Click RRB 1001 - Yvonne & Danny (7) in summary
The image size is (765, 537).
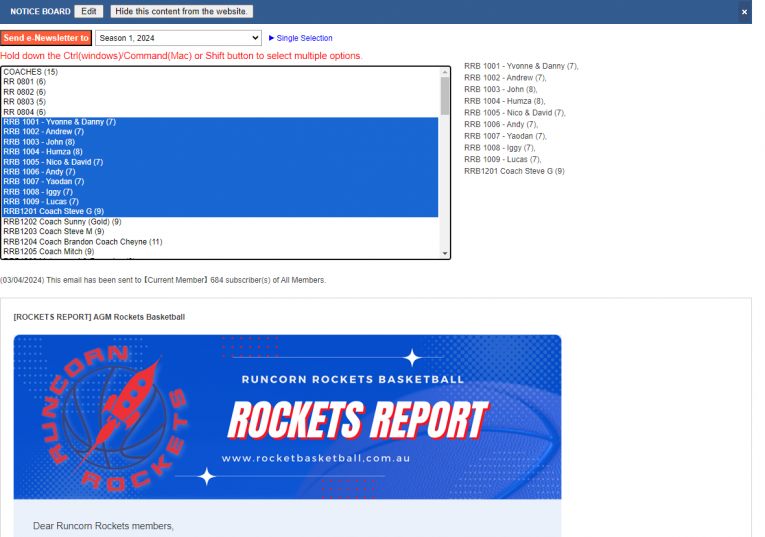point(521,66)
